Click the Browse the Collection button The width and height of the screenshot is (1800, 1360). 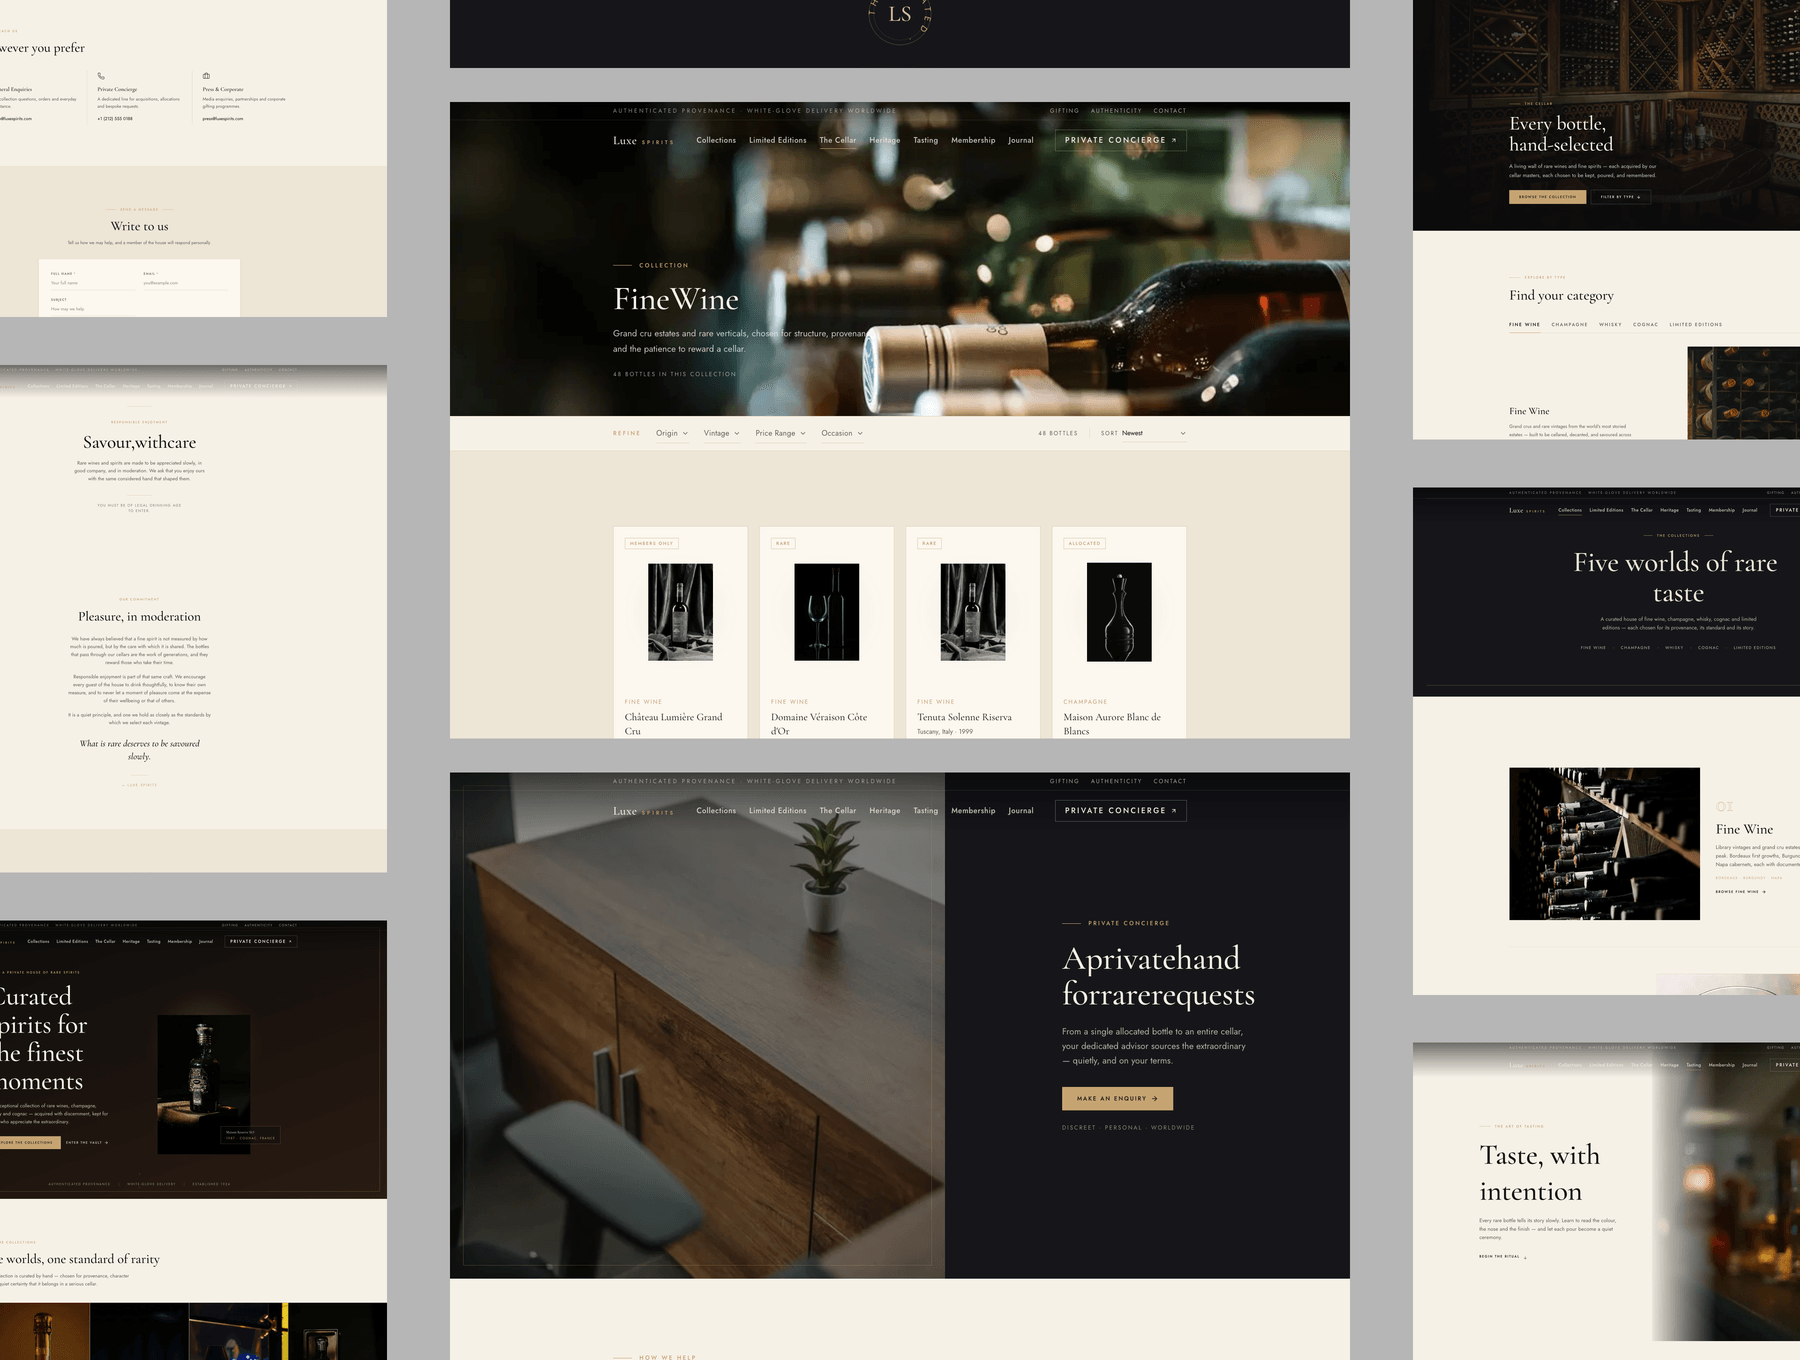(x=1547, y=197)
